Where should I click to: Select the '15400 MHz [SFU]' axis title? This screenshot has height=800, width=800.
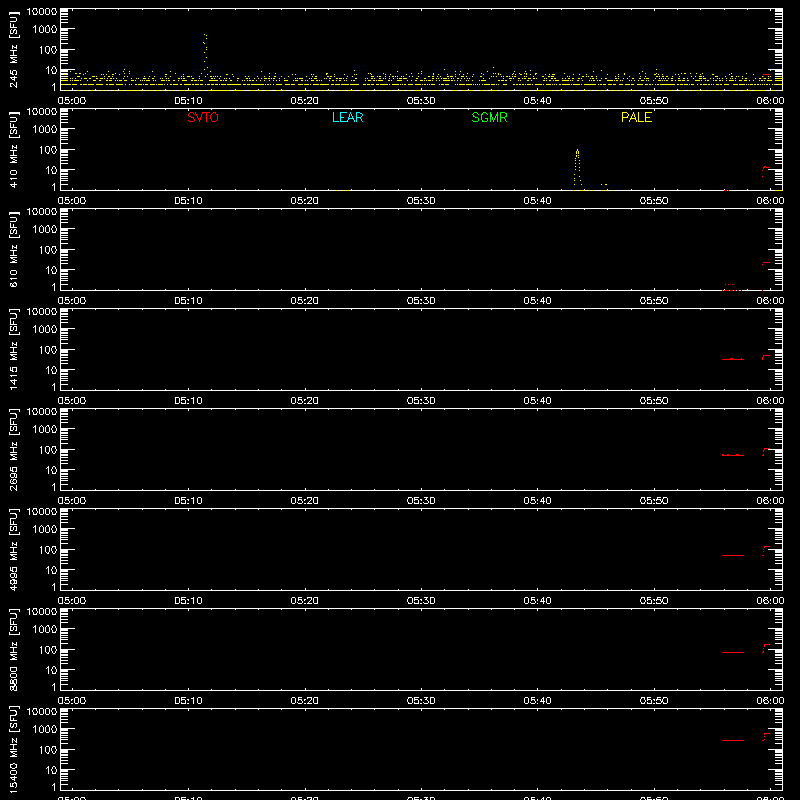(x=13, y=749)
